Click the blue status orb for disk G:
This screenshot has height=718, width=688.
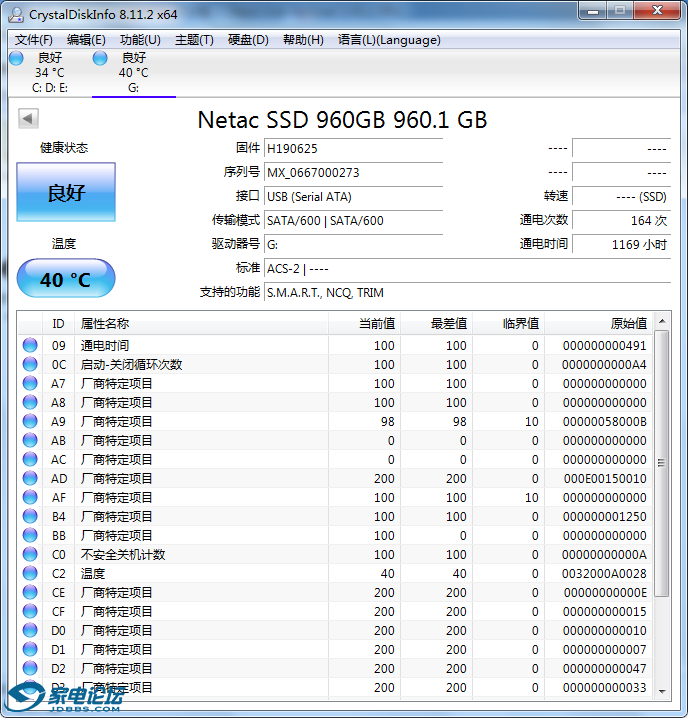100,58
